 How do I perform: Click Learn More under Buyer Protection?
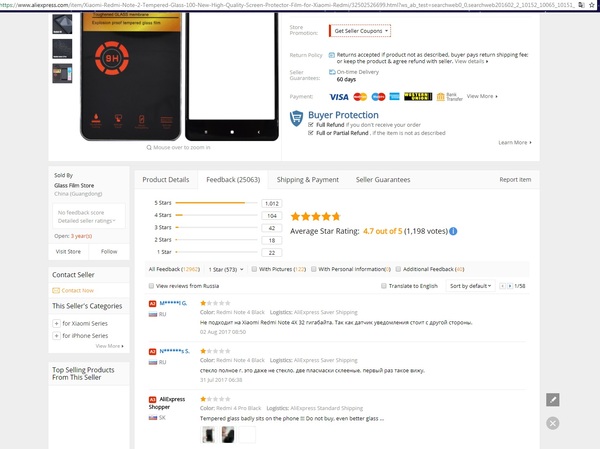coord(515,142)
